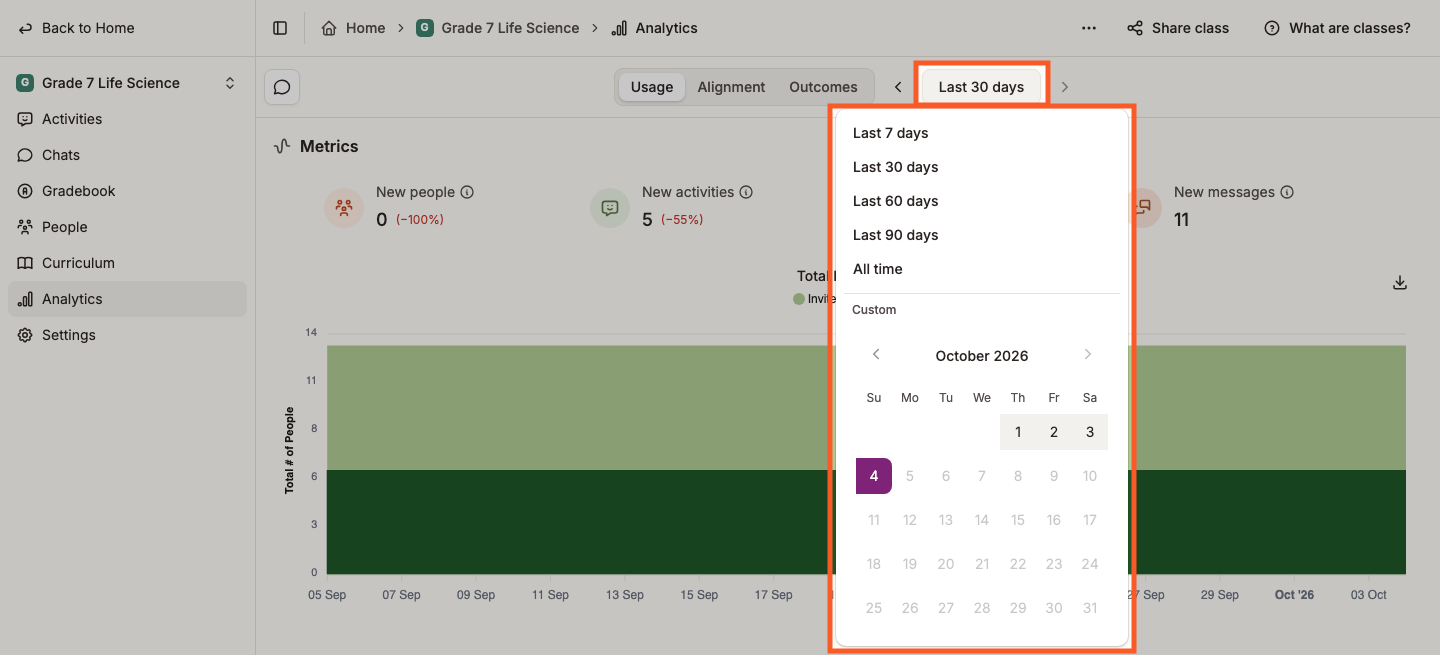Click the New people info icon
The height and width of the screenshot is (655, 1440).
click(x=467, y=192)
